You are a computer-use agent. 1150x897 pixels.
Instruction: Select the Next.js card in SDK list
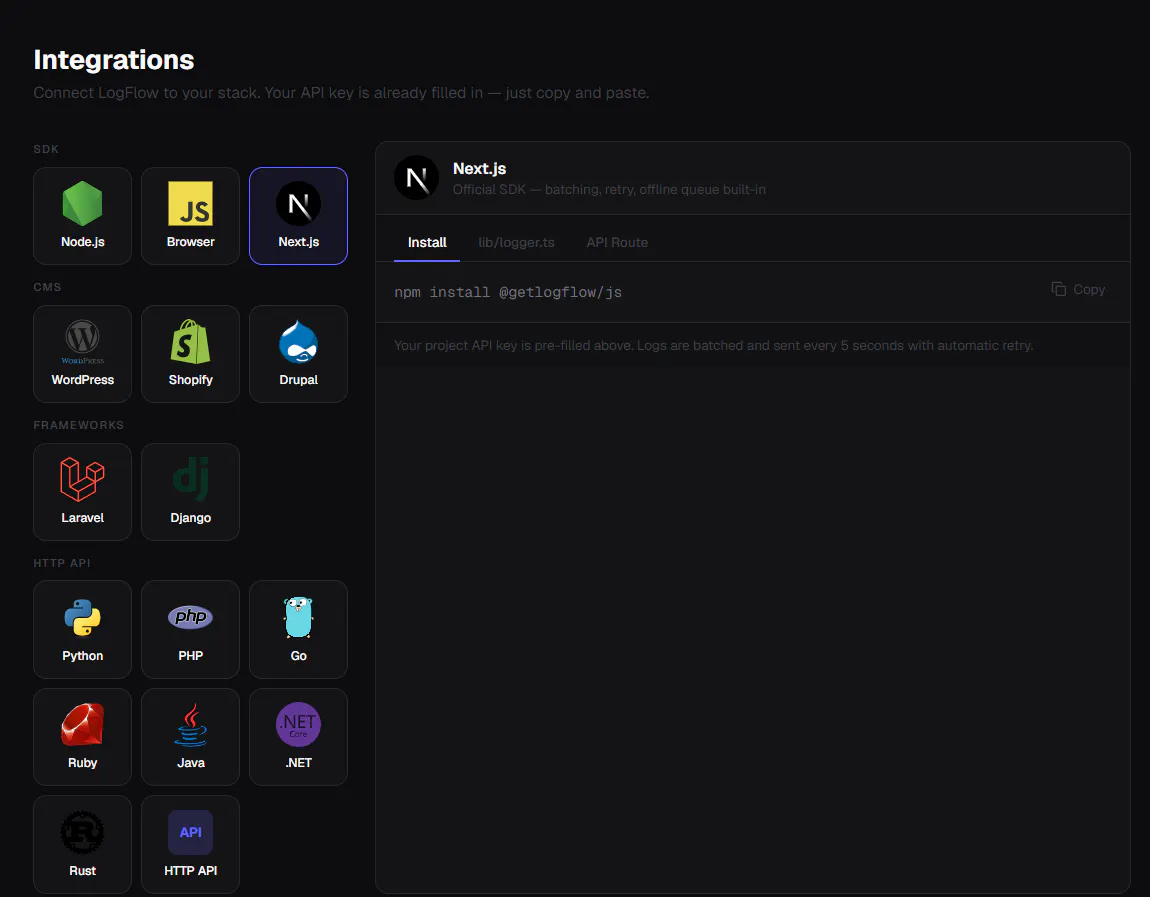[x=299, y=216]
